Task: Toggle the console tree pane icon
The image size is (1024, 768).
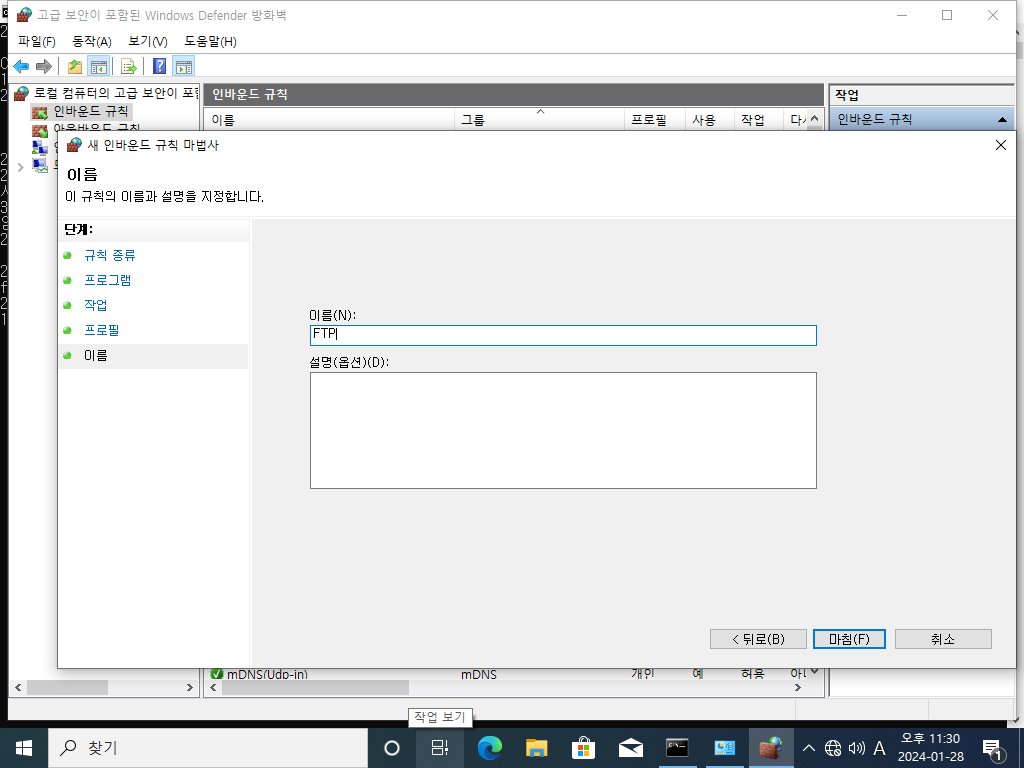Action: tap(99, 66)
